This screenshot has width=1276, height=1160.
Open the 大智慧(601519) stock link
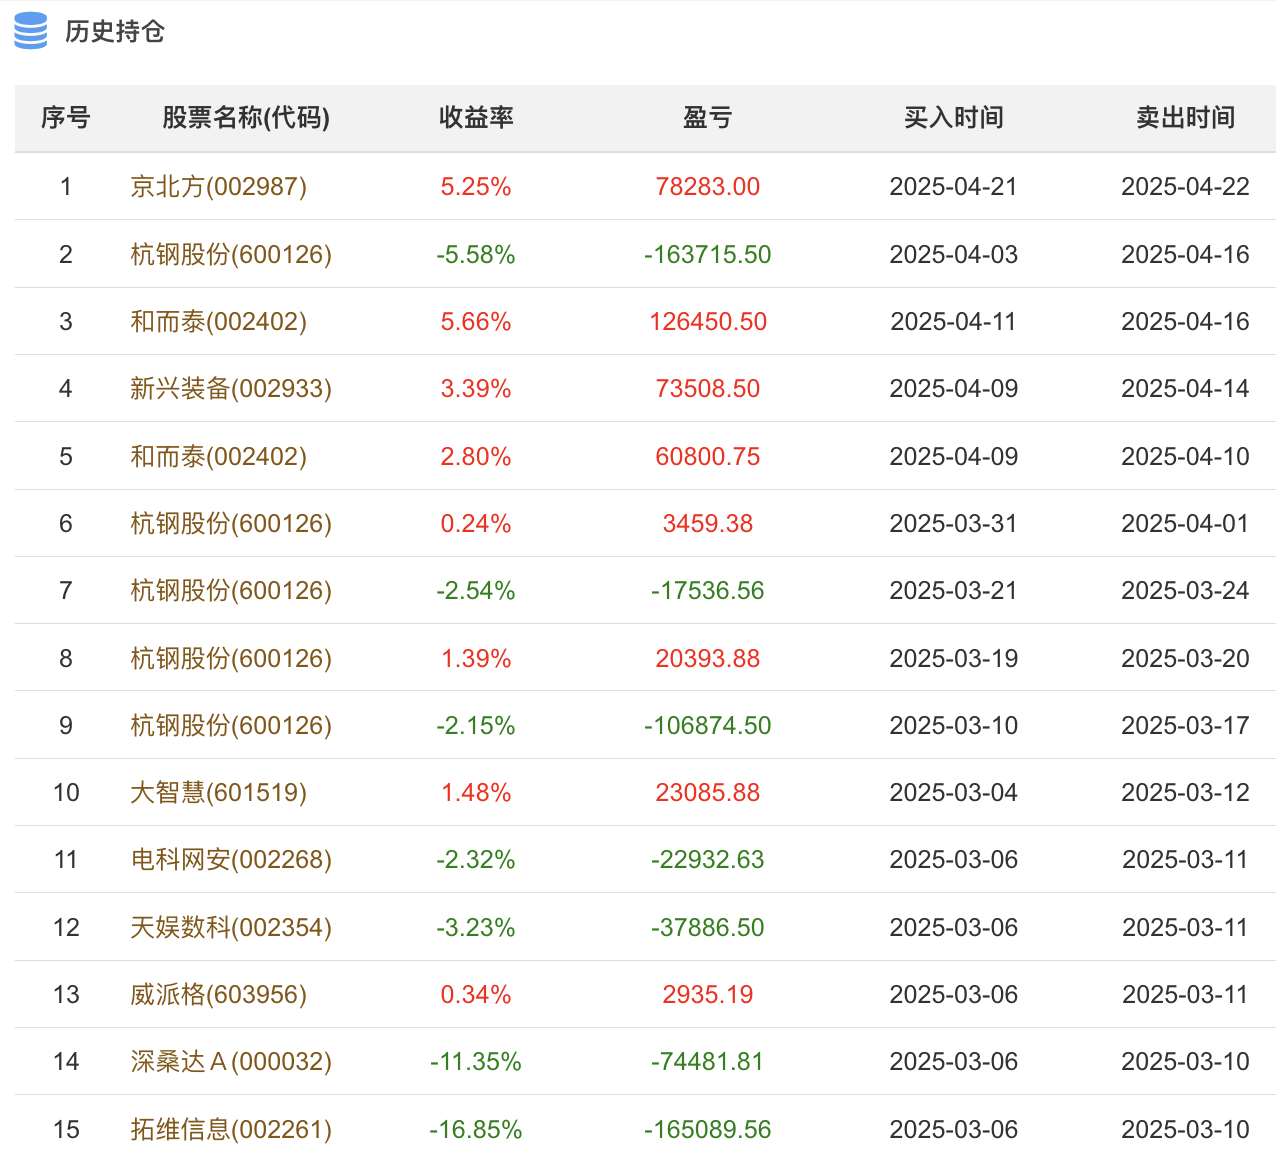219,792
